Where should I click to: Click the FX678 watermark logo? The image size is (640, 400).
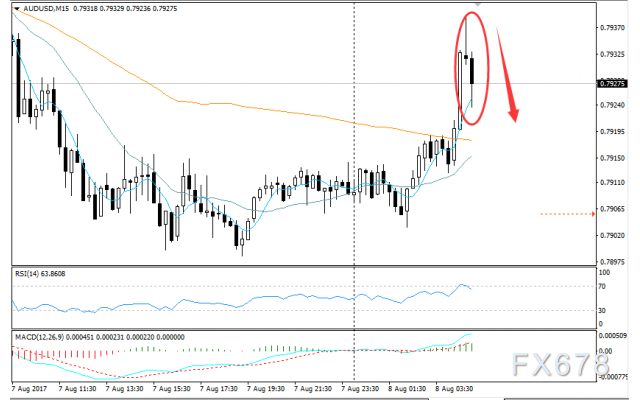(x=560, y=364)
